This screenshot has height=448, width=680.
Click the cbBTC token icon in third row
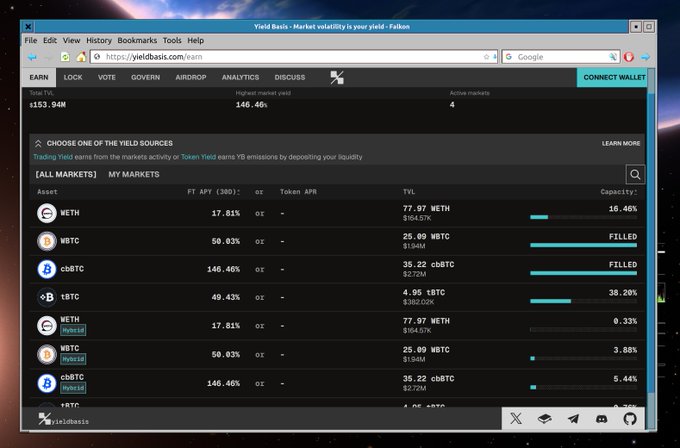(x=47, y=269)
